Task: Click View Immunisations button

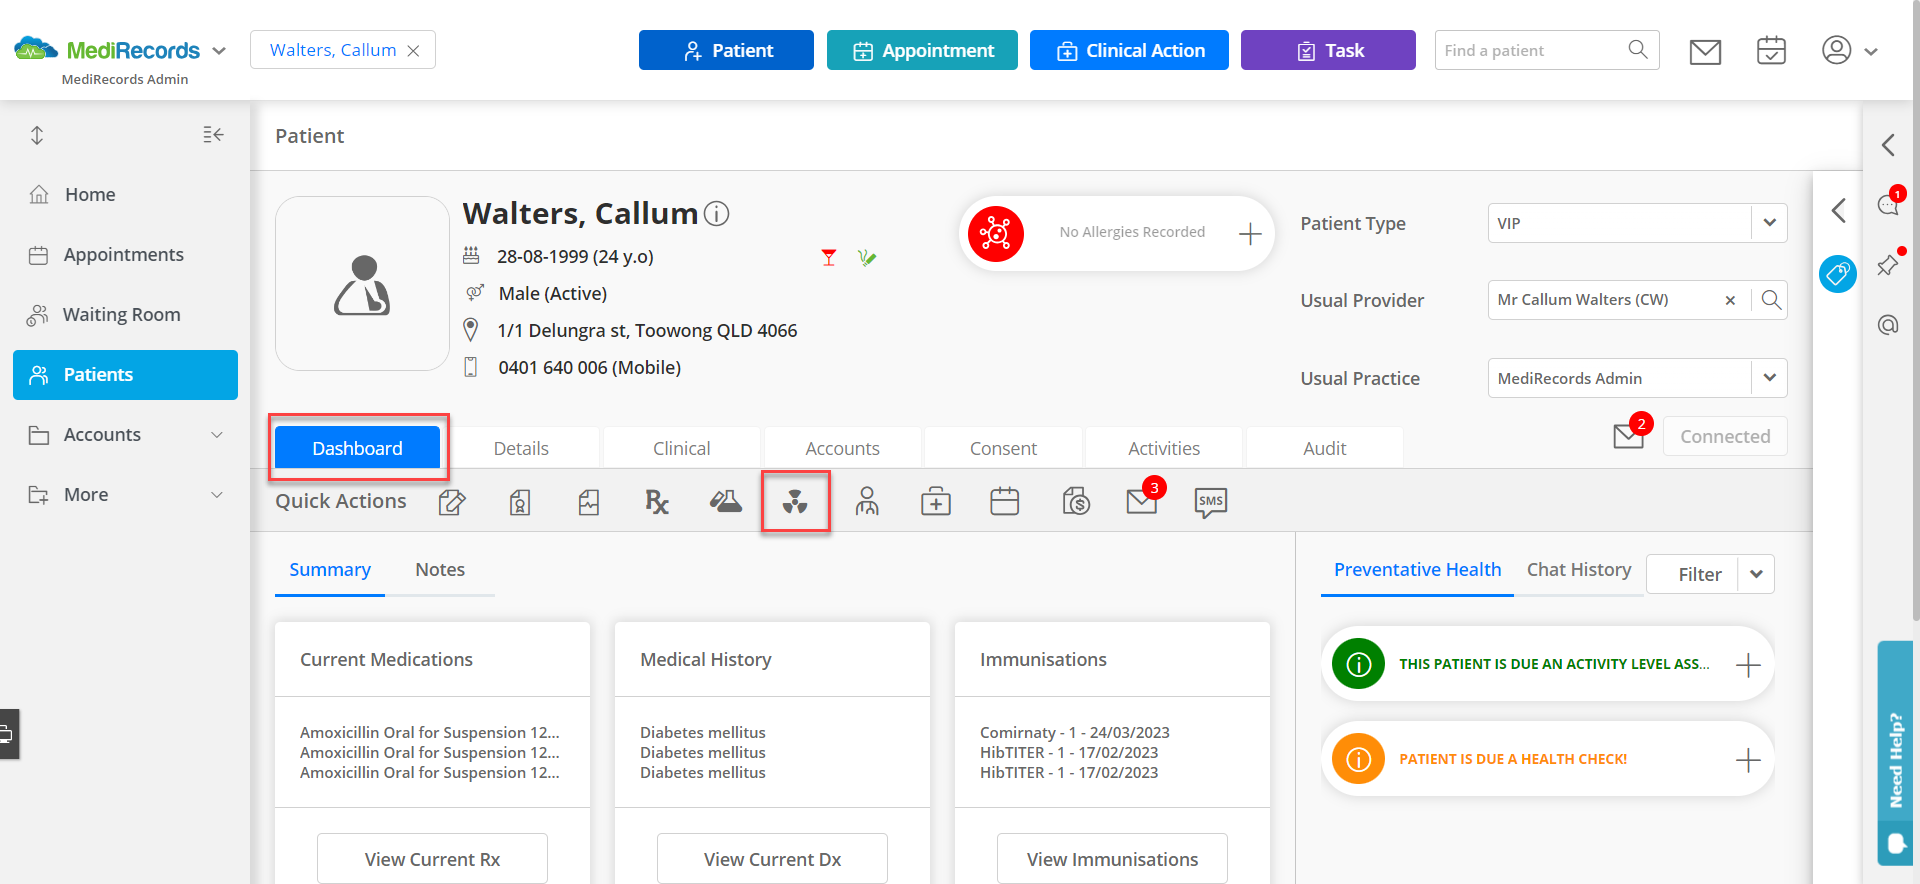Action: click(x=1112, y=859)
